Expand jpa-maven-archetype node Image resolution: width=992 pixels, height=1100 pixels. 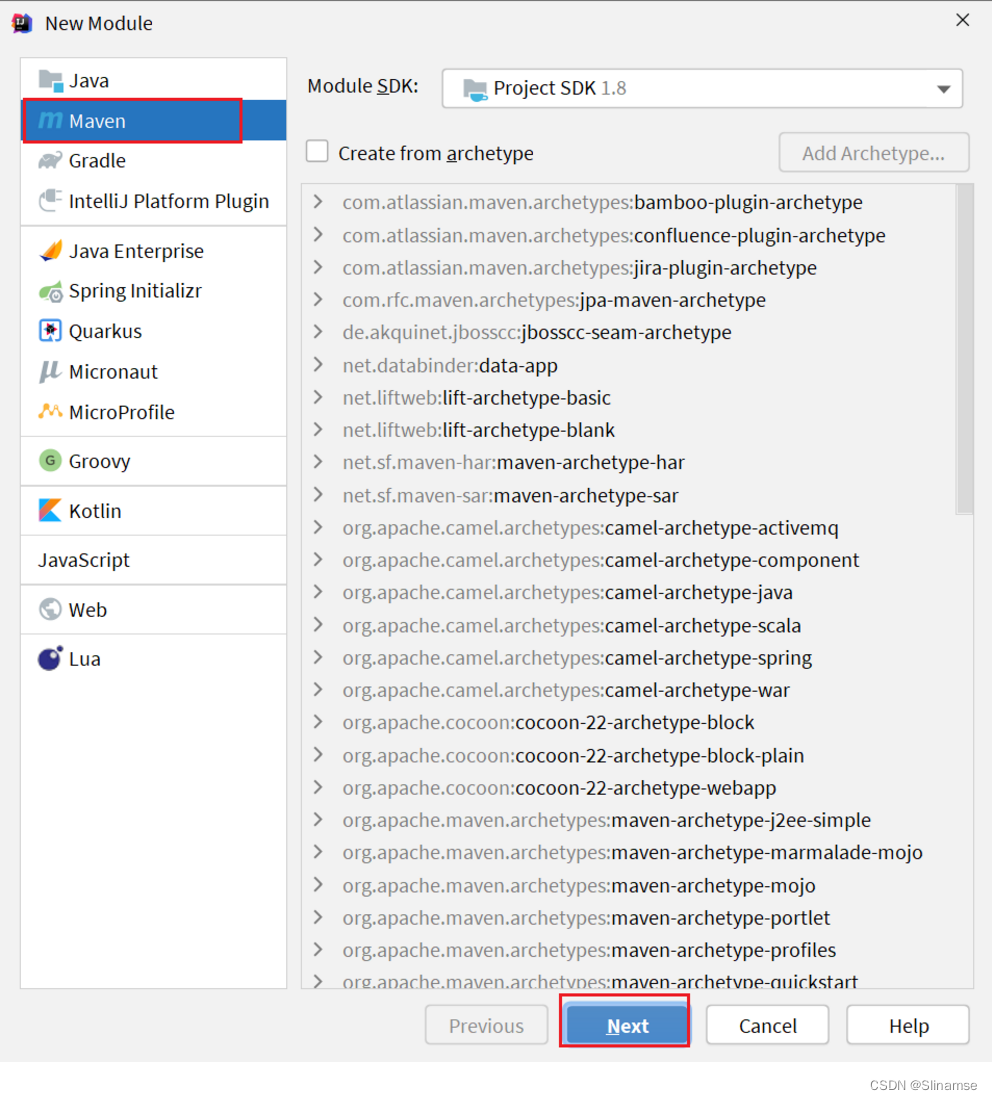[319, 300]
